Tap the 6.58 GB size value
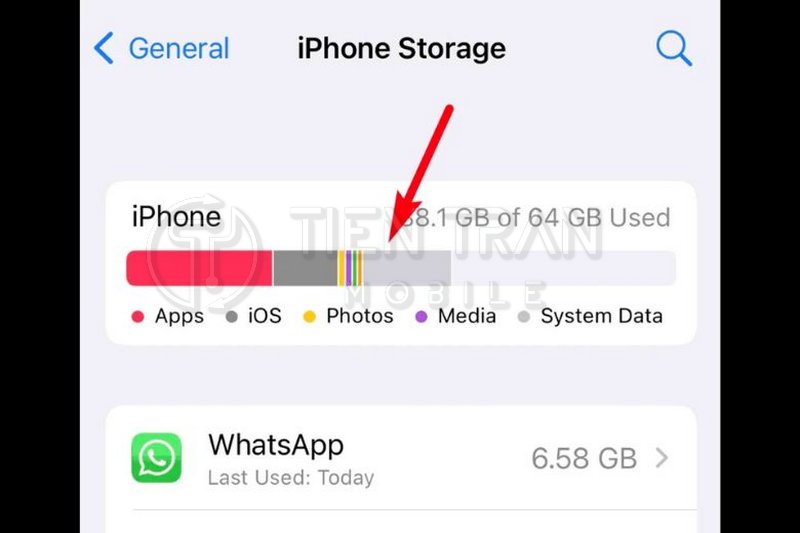 click(584, 458)
